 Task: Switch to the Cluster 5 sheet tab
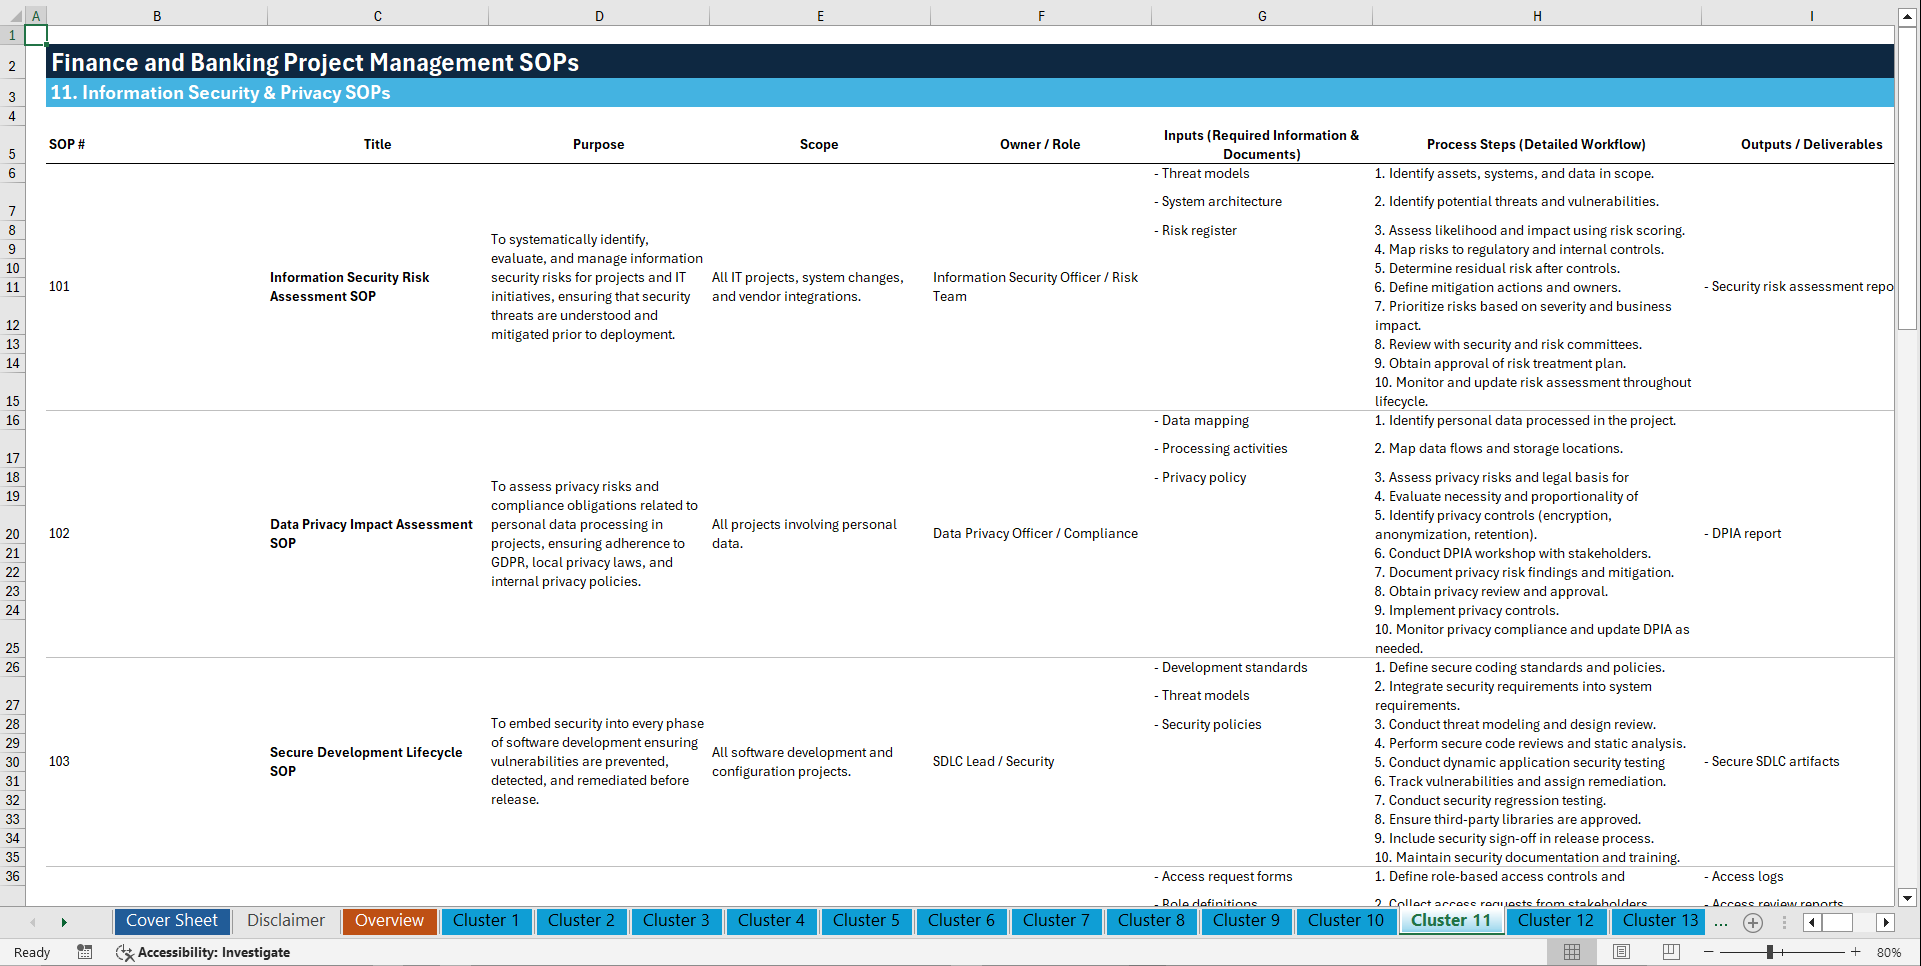click(866, 921)
